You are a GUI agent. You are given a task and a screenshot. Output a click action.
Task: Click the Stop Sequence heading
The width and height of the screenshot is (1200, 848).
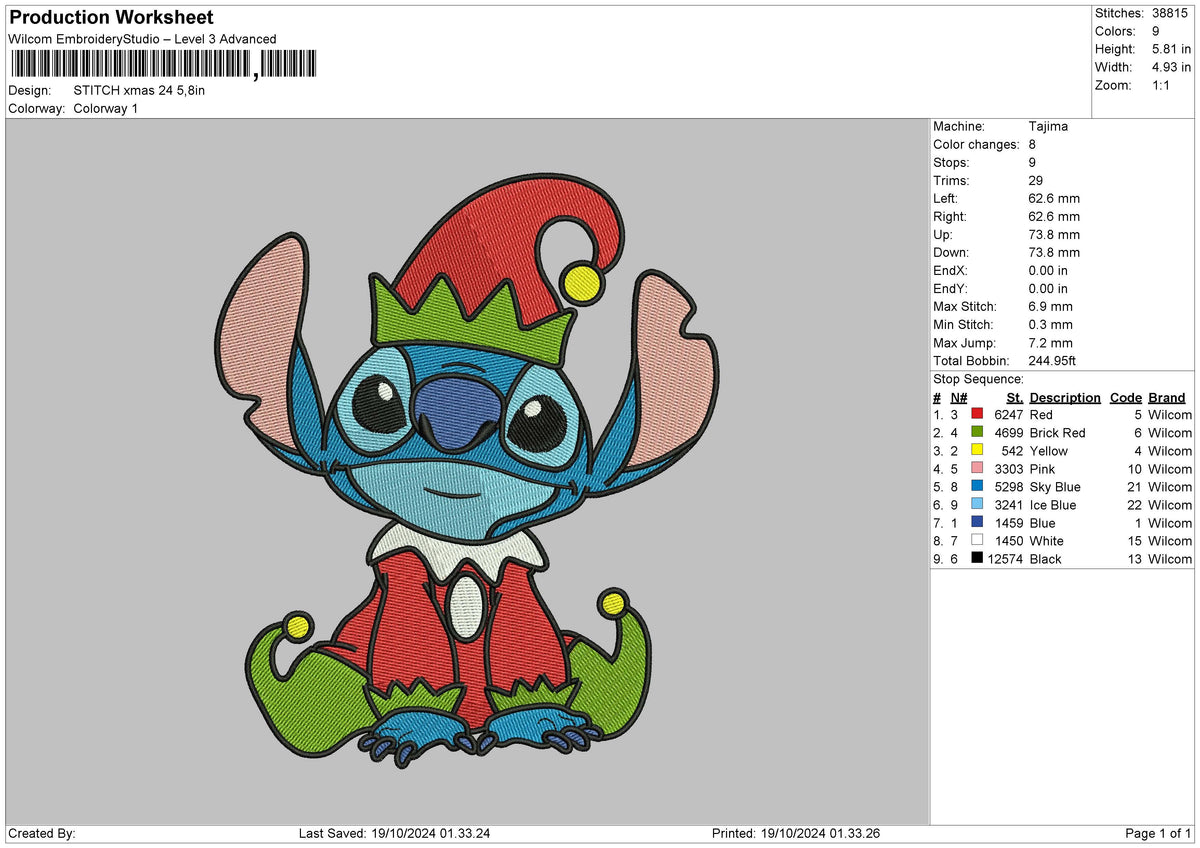978,379
